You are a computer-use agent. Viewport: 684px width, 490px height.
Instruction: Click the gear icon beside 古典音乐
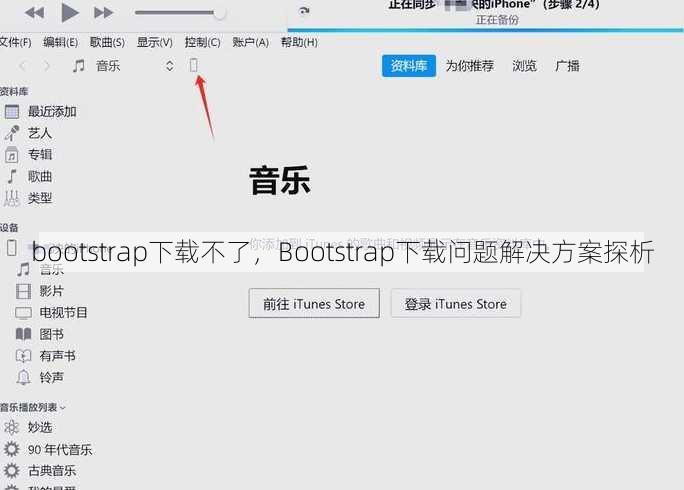pyautogui.click(x=12, y=470)
